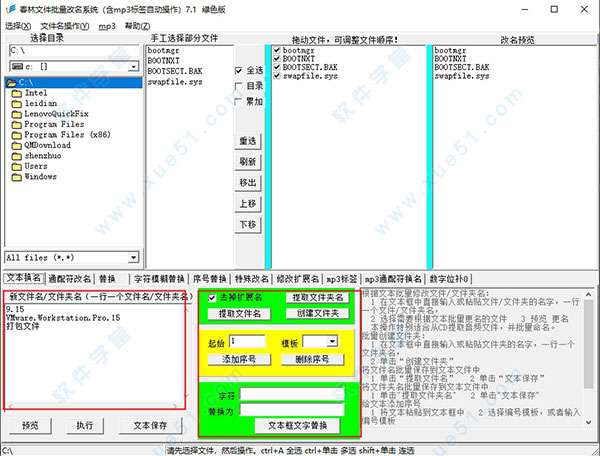Click the 添加序号 button

coord(239,359)
